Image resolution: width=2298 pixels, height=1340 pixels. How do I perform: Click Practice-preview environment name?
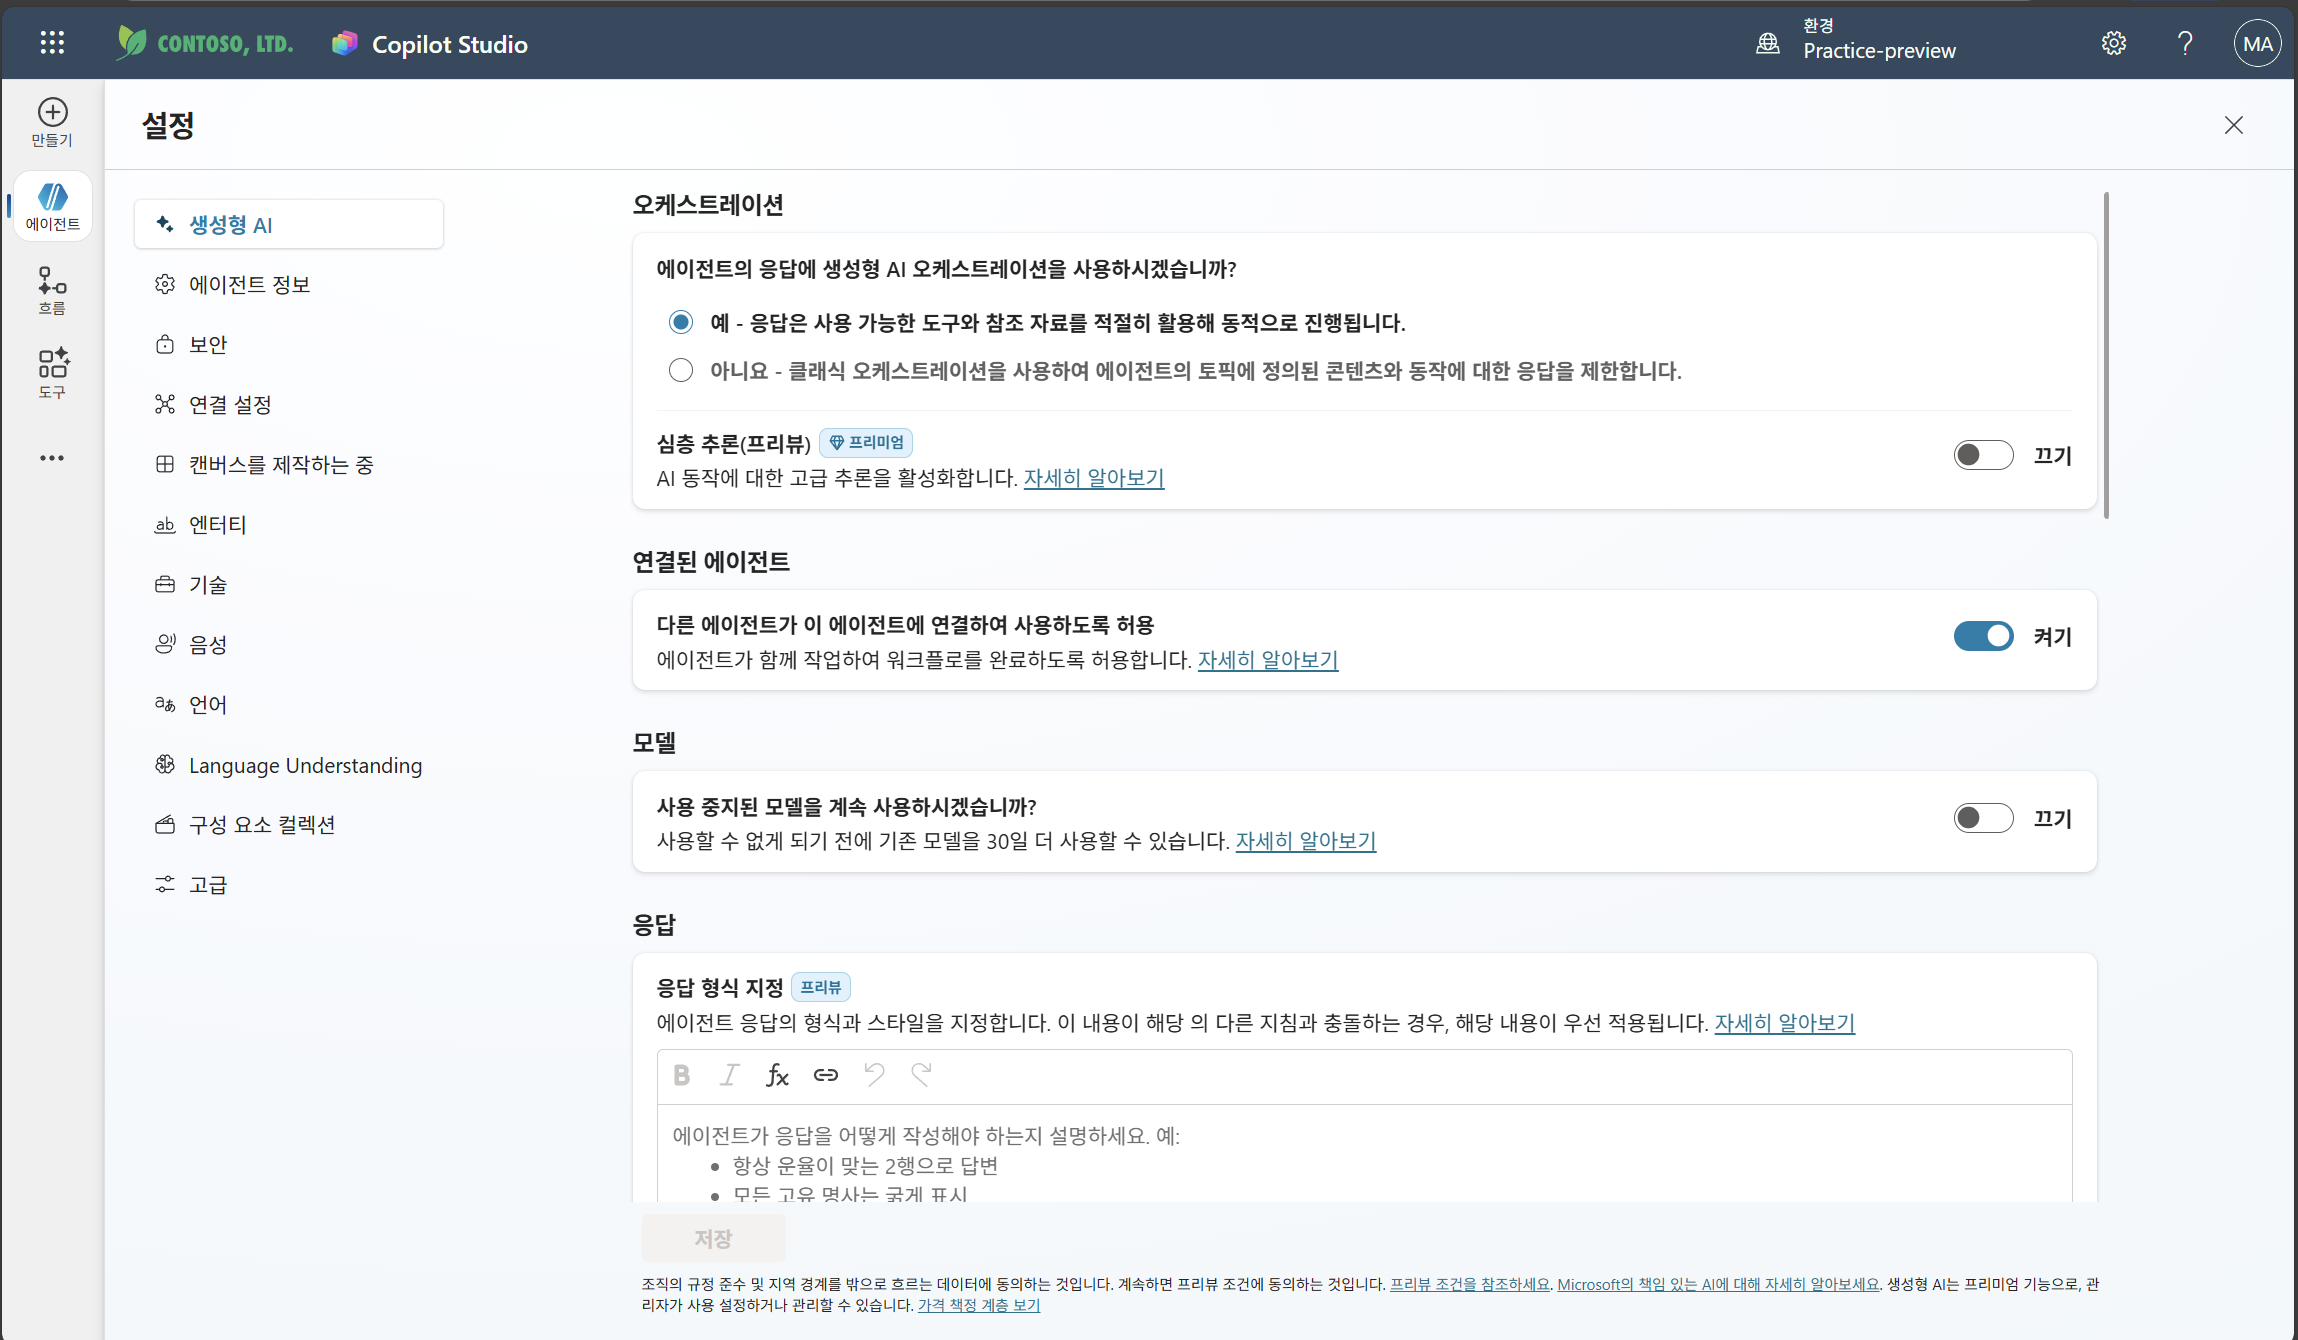coord(1879,51)
